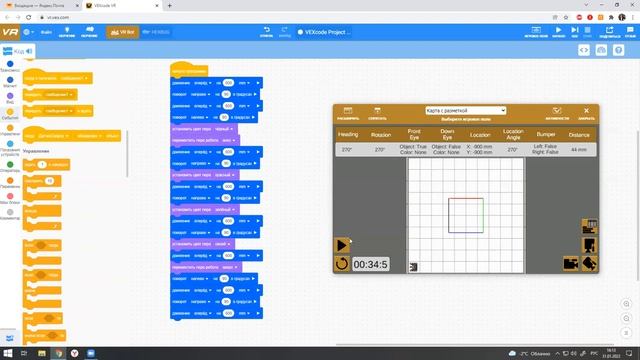Select the Комментарии gray block category
640x360 pixels.
pyautogui.click(x=10, y=214)
